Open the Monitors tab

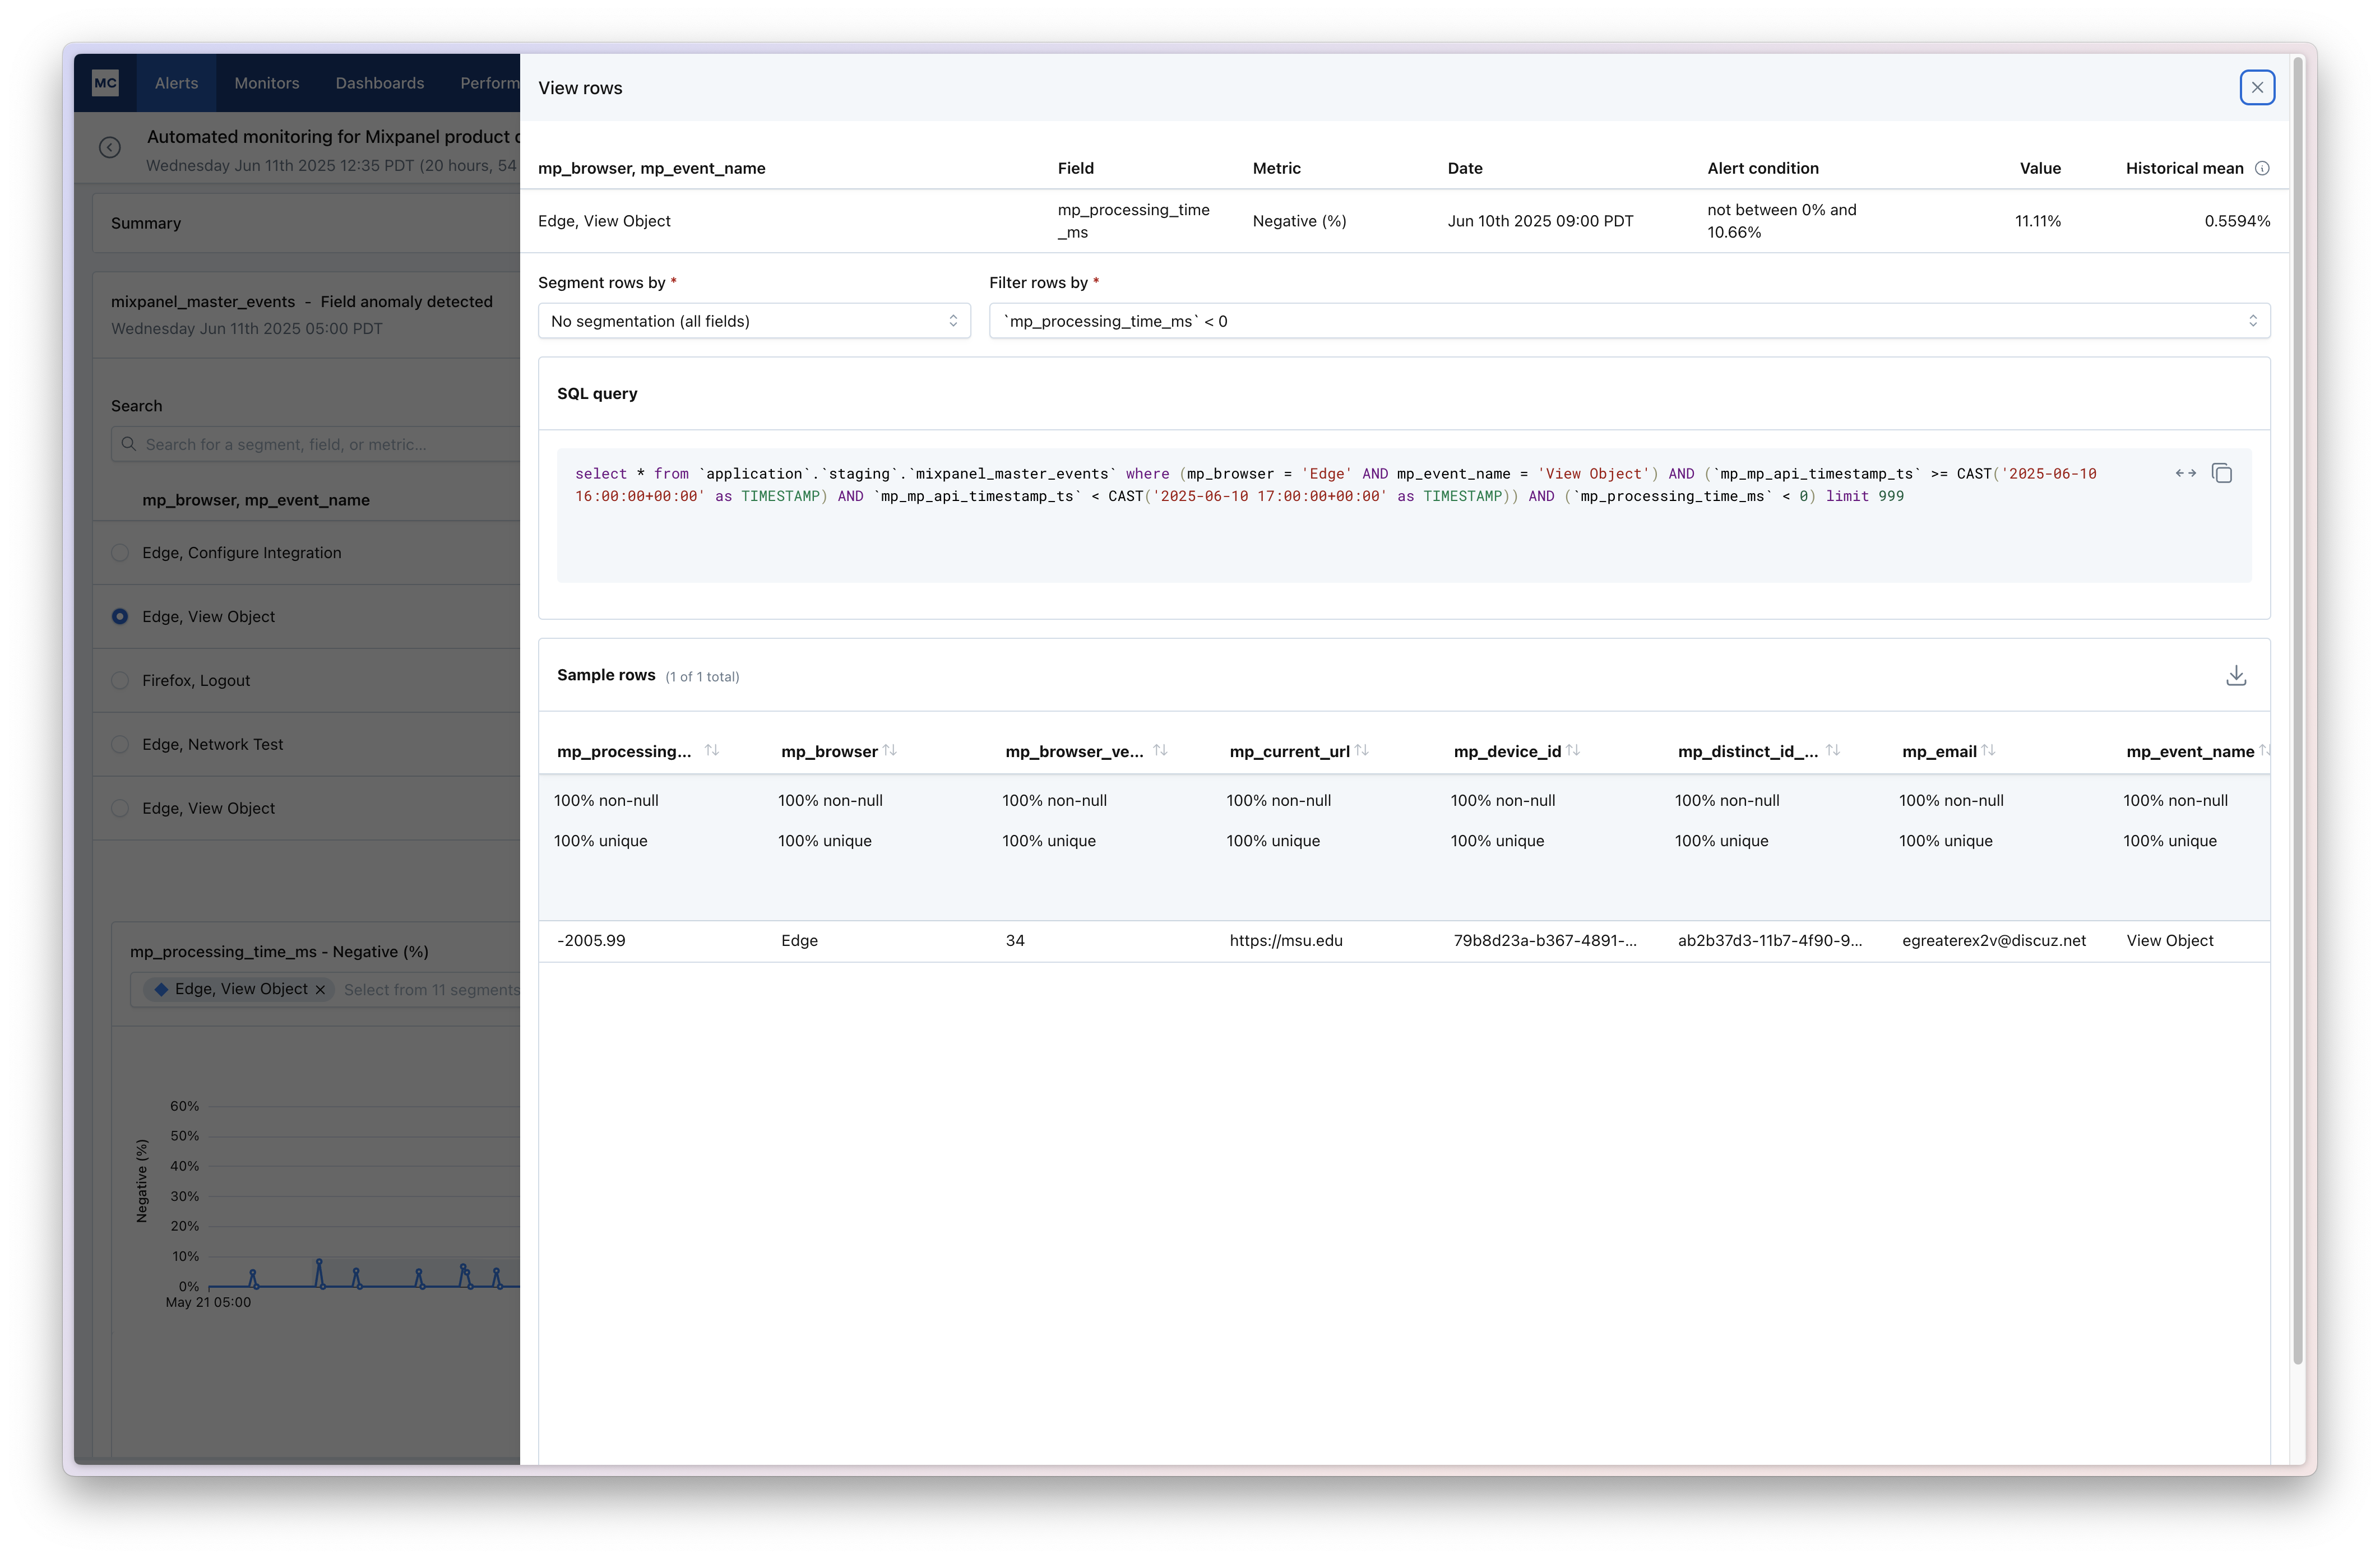[x=267, y=83]
